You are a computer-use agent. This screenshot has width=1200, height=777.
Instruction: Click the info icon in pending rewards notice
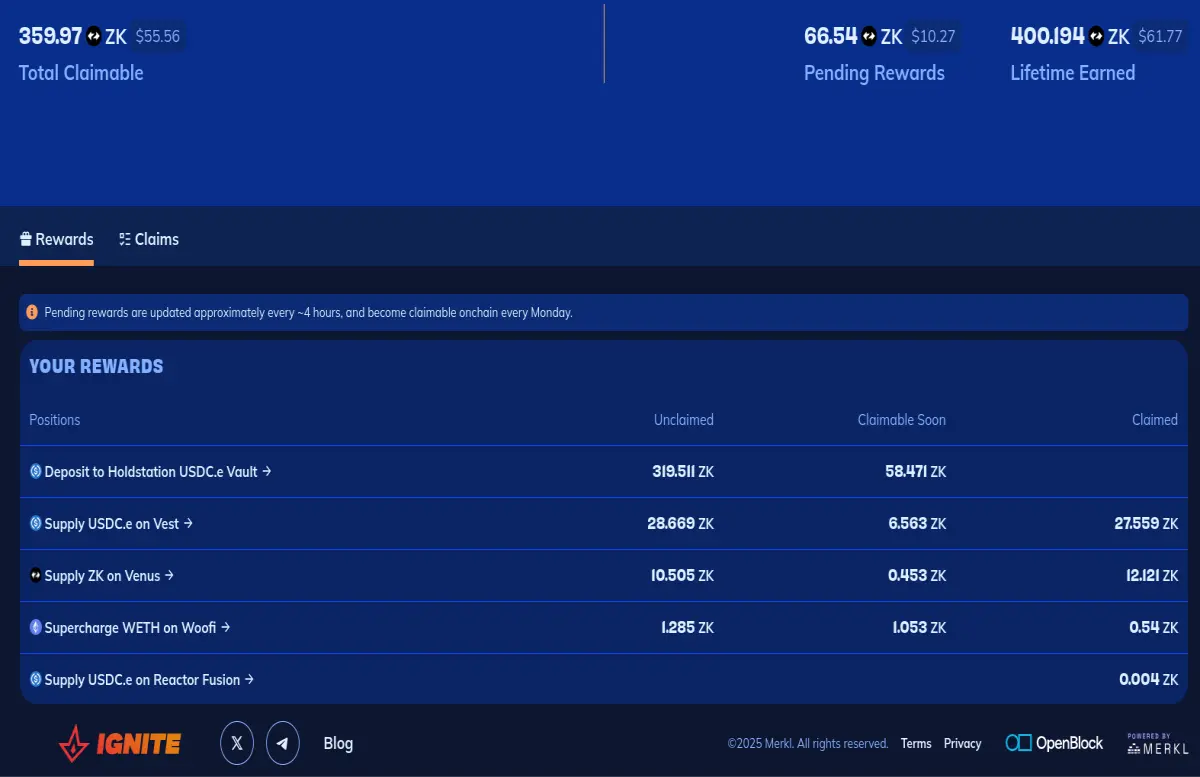coord(32,312)
